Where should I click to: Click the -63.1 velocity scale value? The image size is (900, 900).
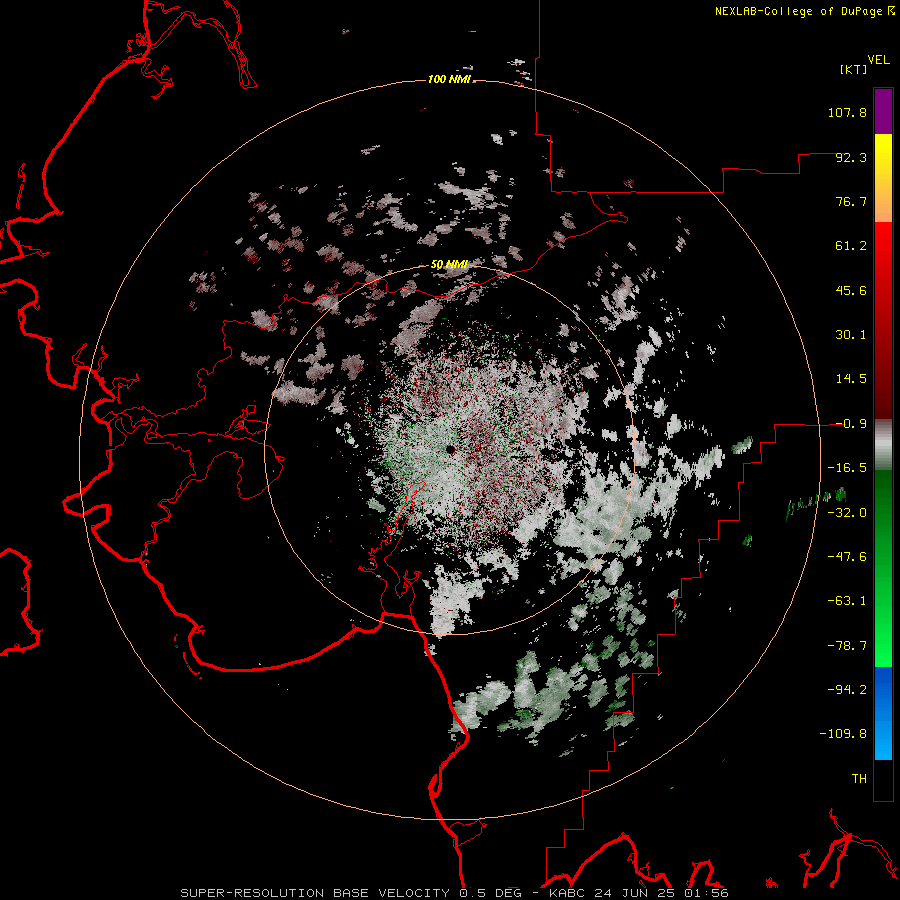point(847,601)
